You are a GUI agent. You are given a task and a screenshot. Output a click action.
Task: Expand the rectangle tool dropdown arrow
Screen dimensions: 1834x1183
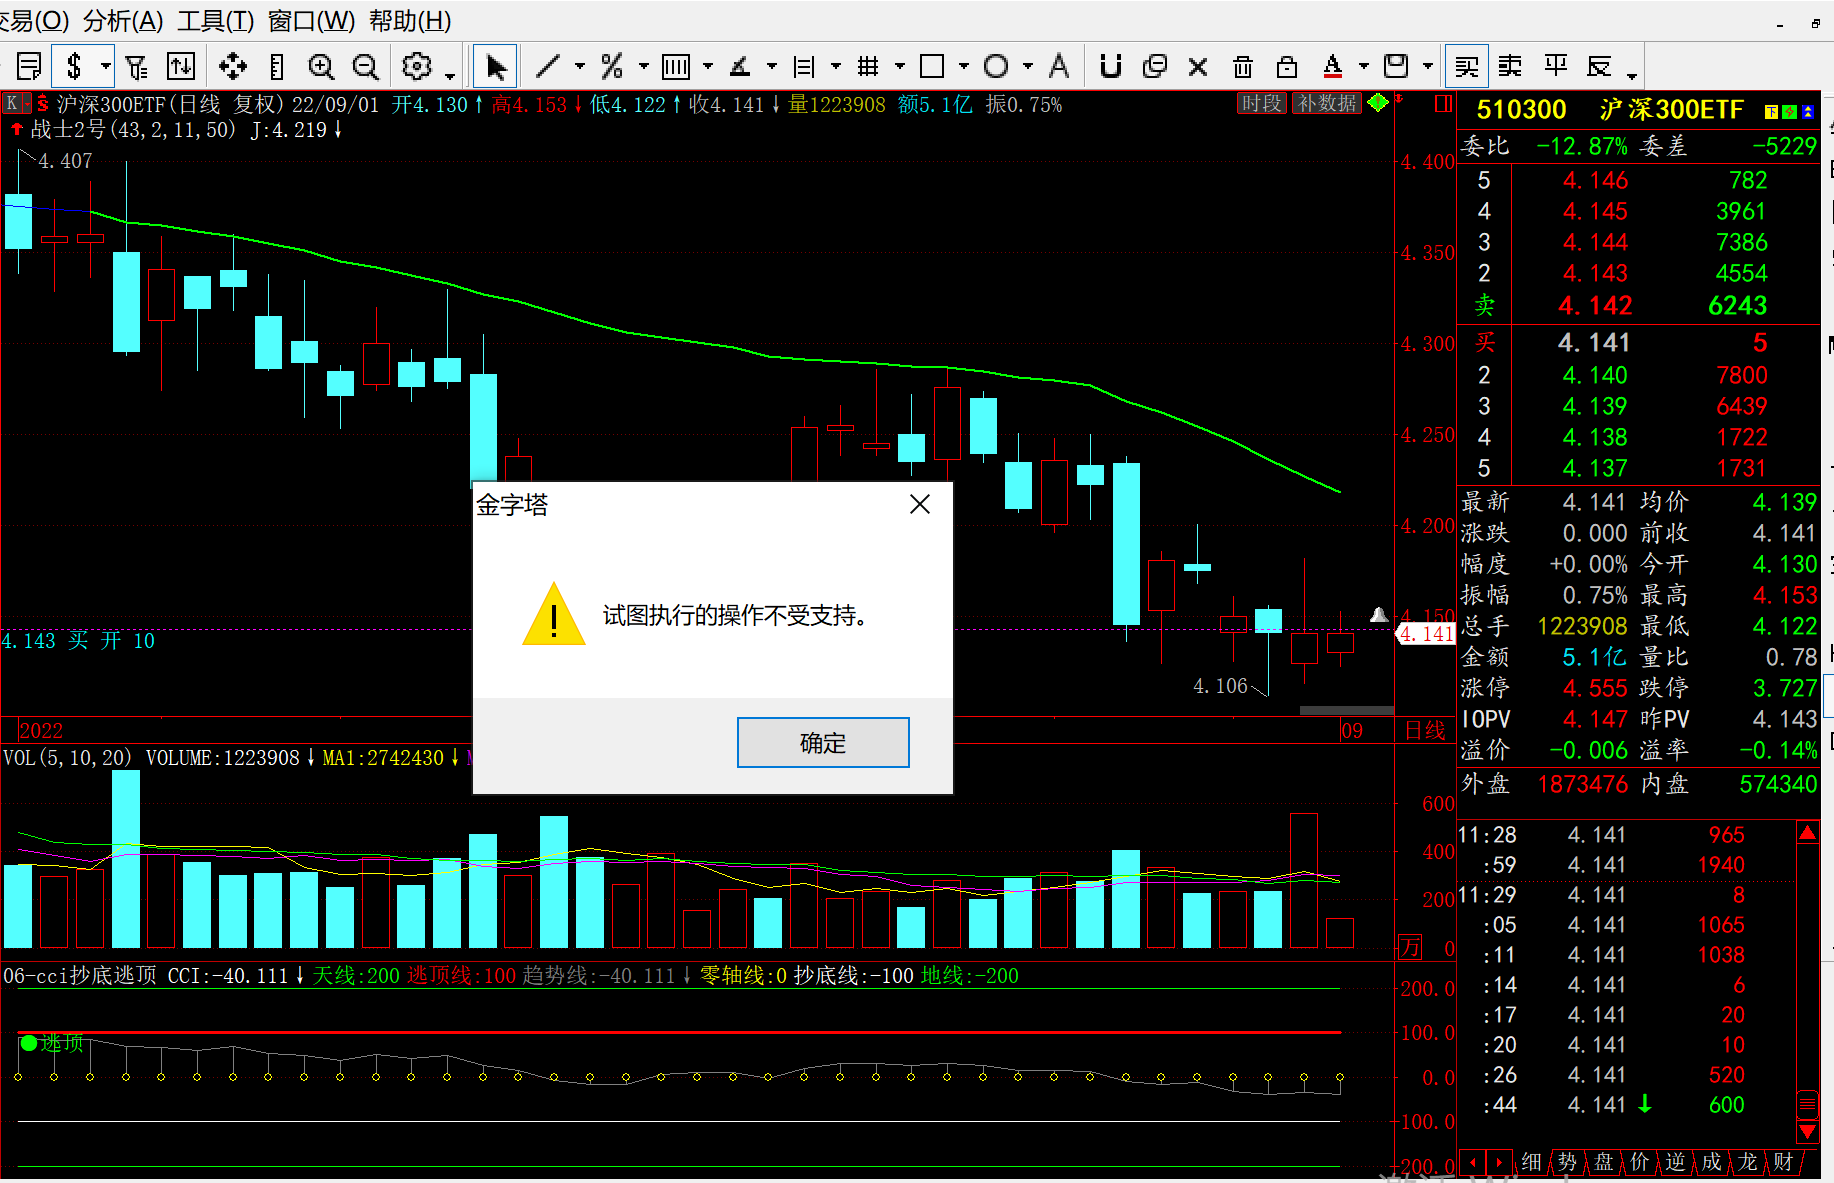964,67
